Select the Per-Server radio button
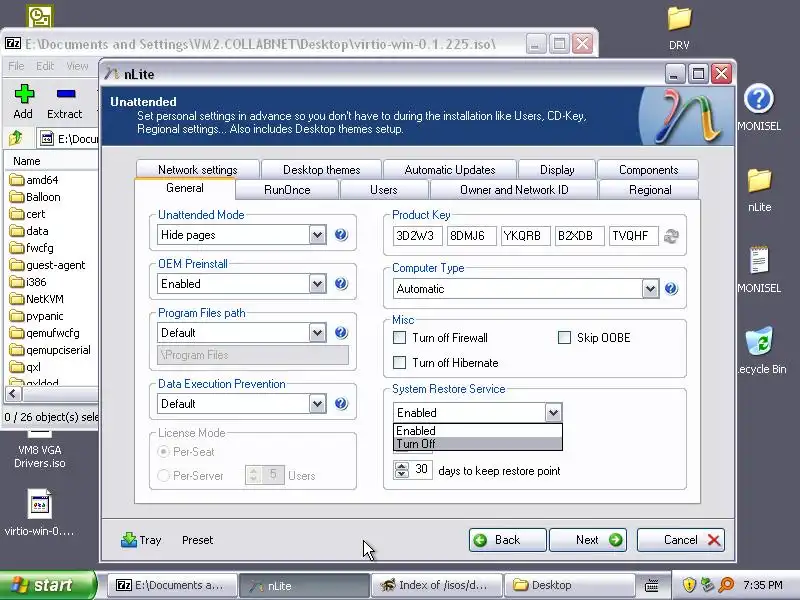 click(163, 476)
